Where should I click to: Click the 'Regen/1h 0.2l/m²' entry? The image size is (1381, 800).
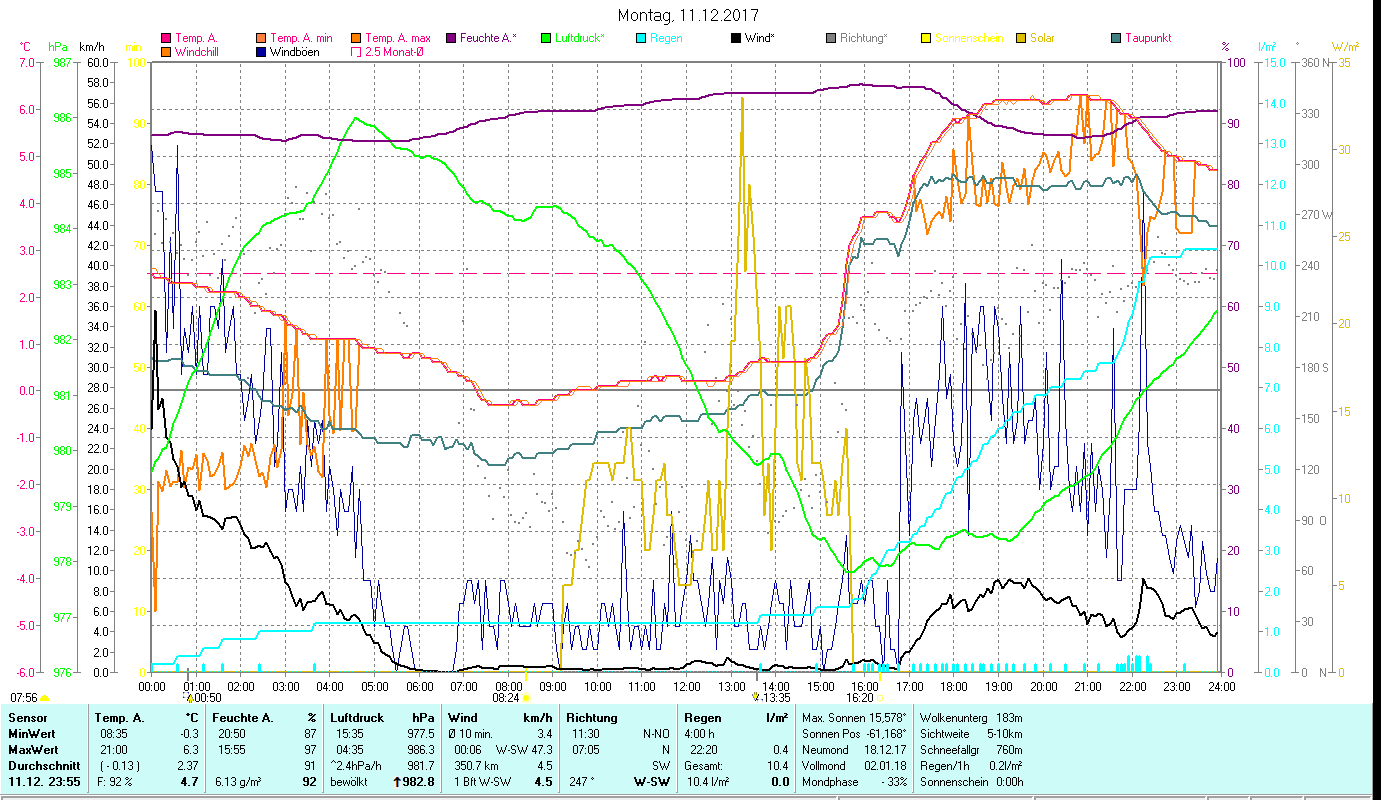[x=971, y=766]
